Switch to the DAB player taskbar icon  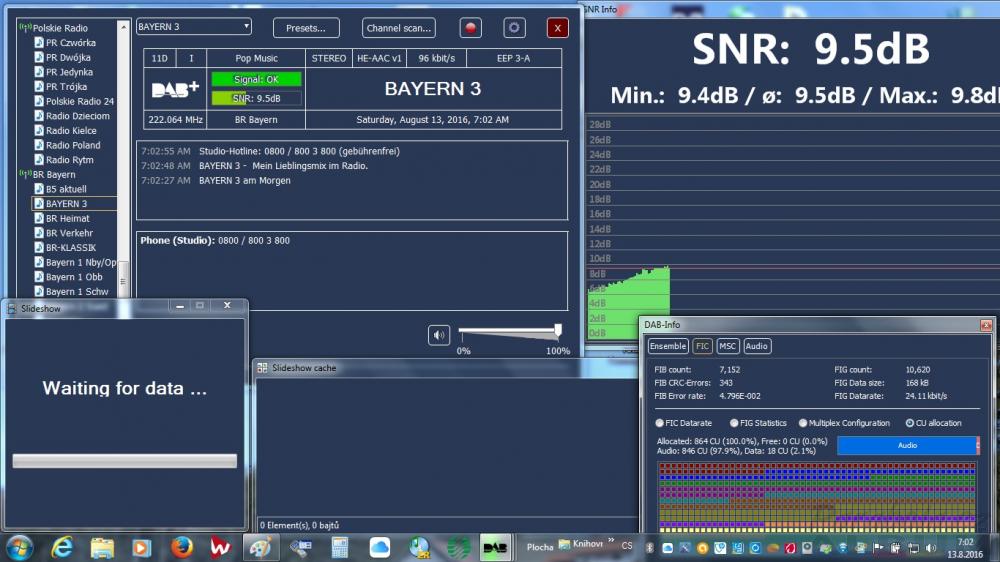tap(495, 547)
